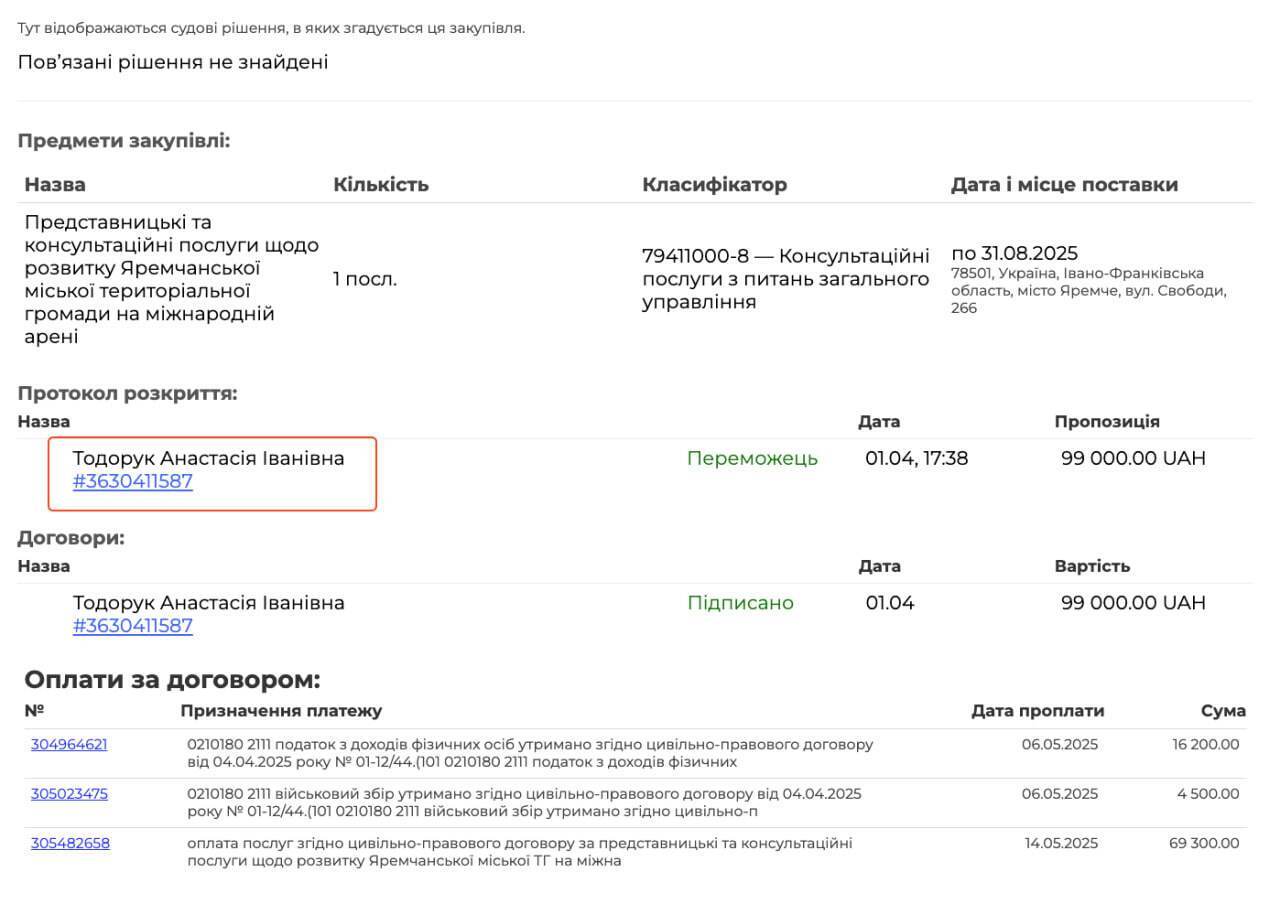
Task: Open payment number 305482658
Action: click(70, 843)
